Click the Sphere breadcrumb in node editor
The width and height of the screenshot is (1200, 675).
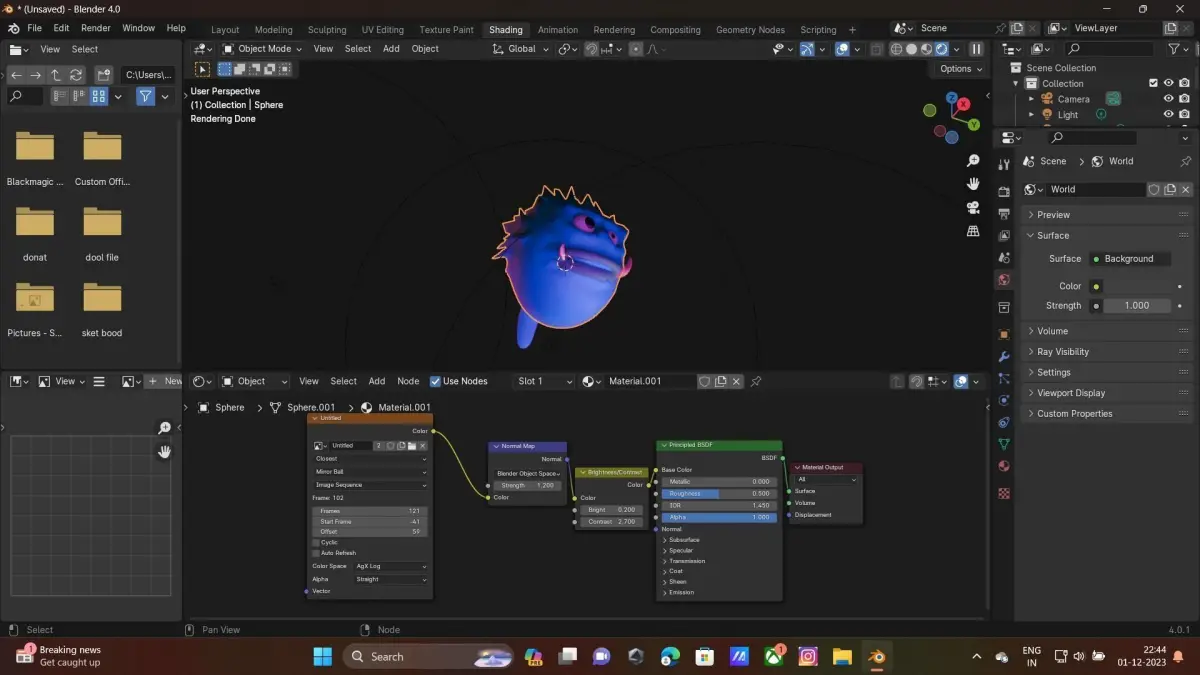tap(221, 407)
